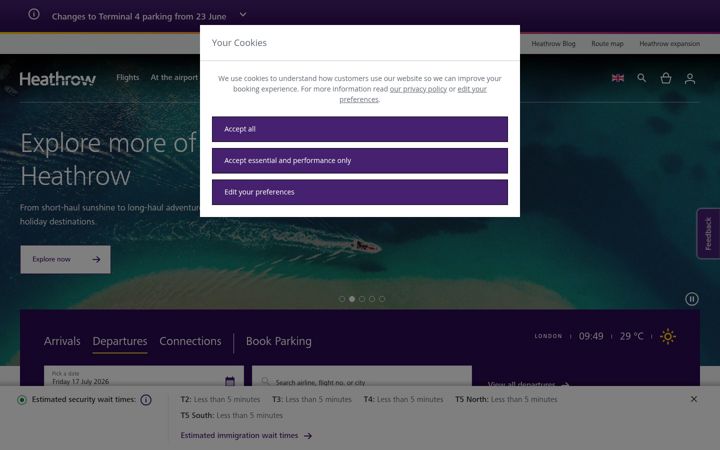Open the shopping basket icon
The height and width of the screenshot is (450, 720).
pos(666,79)
